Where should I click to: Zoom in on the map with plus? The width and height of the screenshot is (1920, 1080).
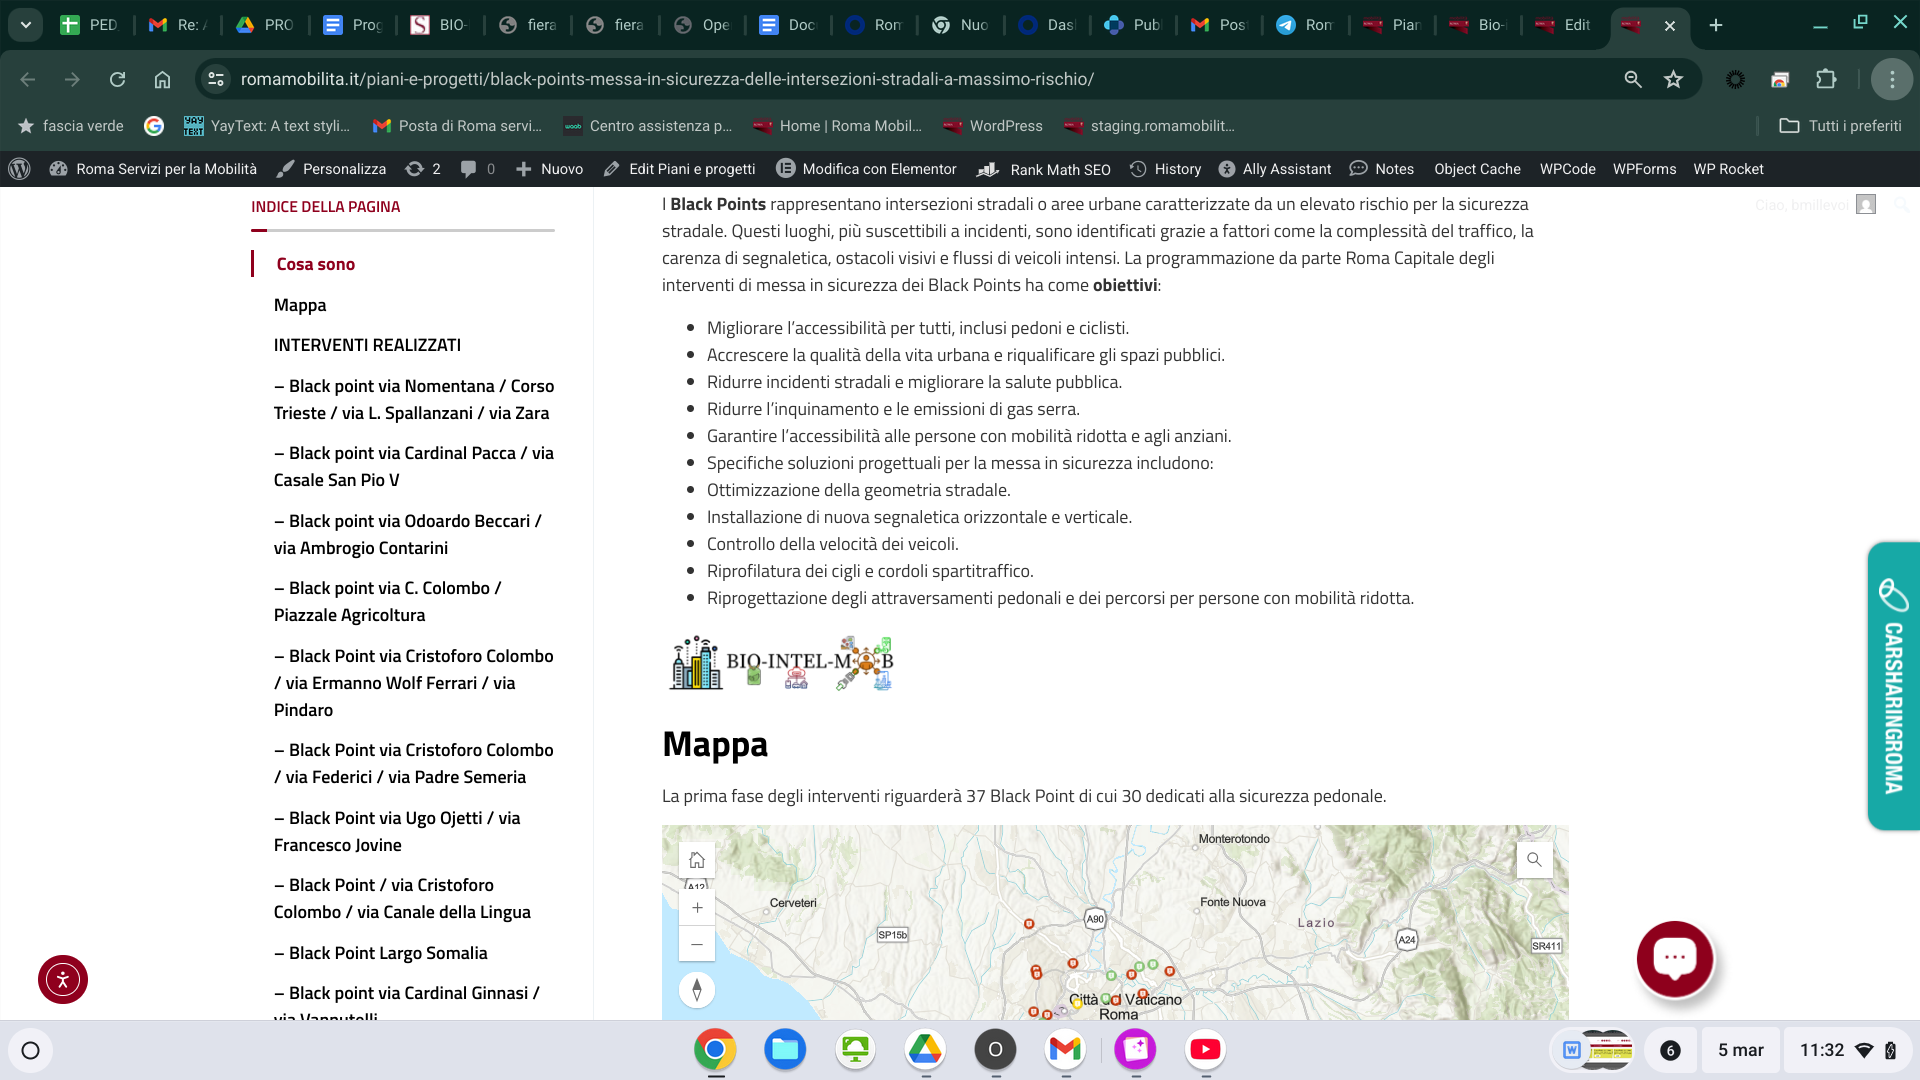(x=697, y=908)
